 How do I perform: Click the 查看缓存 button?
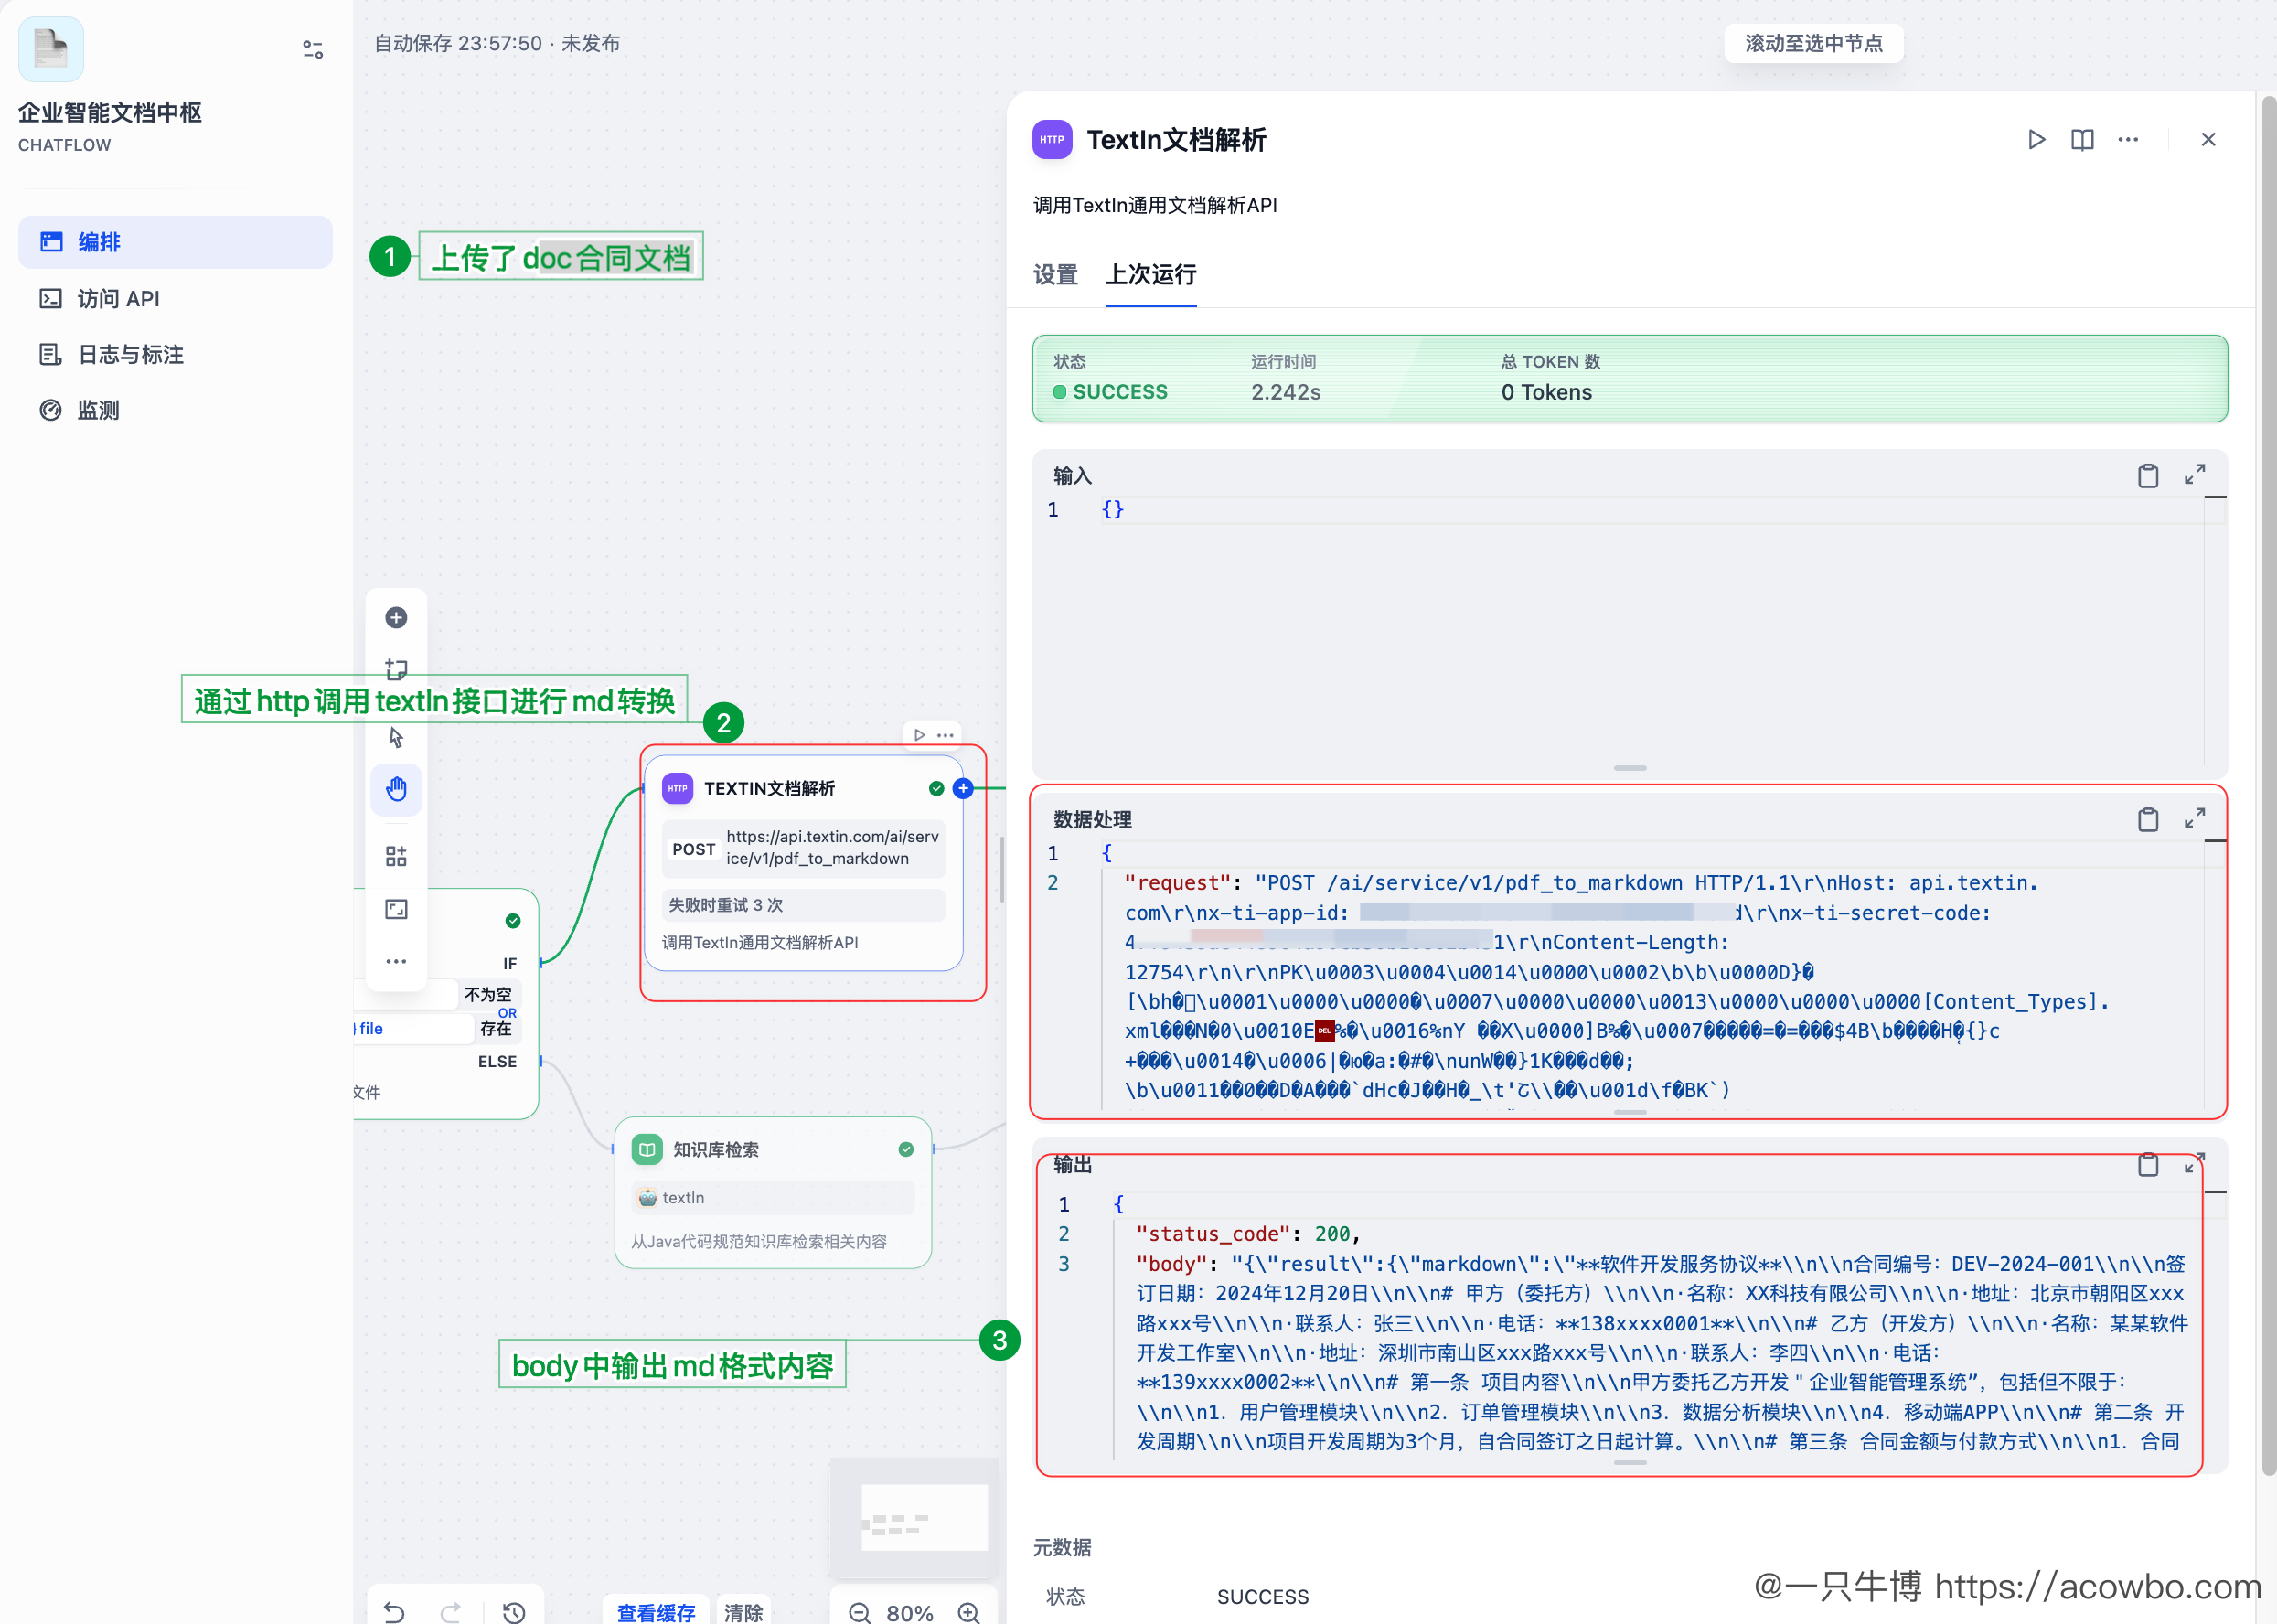point(656,1611)
